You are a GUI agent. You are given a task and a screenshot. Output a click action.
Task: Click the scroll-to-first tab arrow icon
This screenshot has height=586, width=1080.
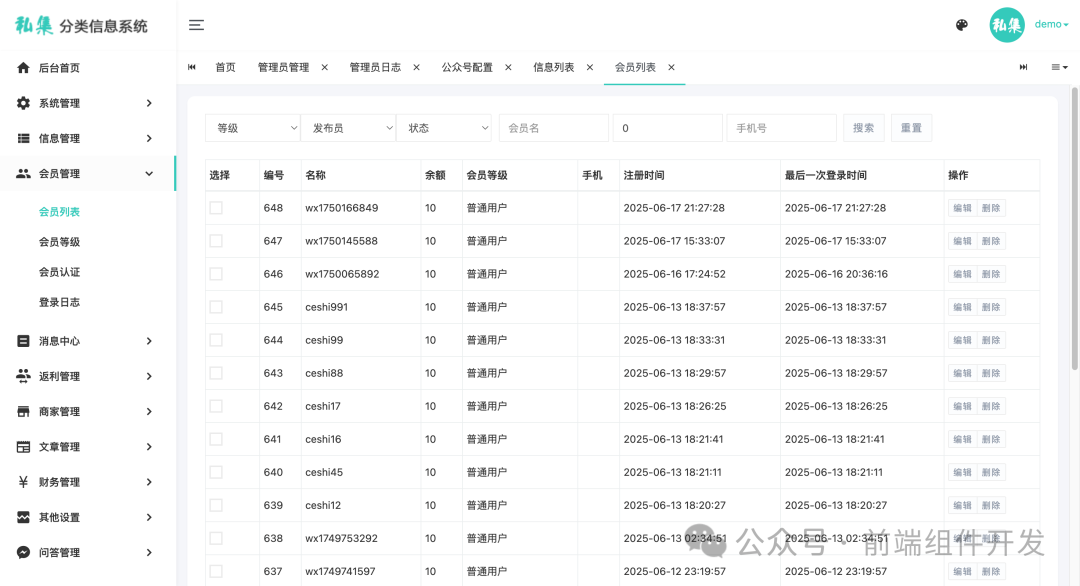191,67
